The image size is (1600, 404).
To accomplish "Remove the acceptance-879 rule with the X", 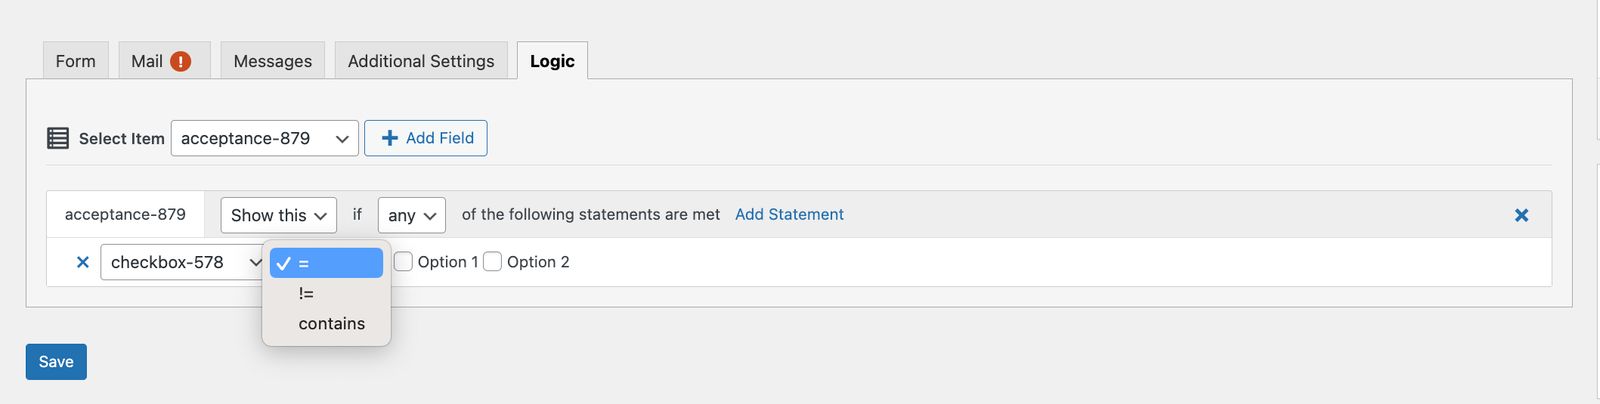I will click(1521, 215).
